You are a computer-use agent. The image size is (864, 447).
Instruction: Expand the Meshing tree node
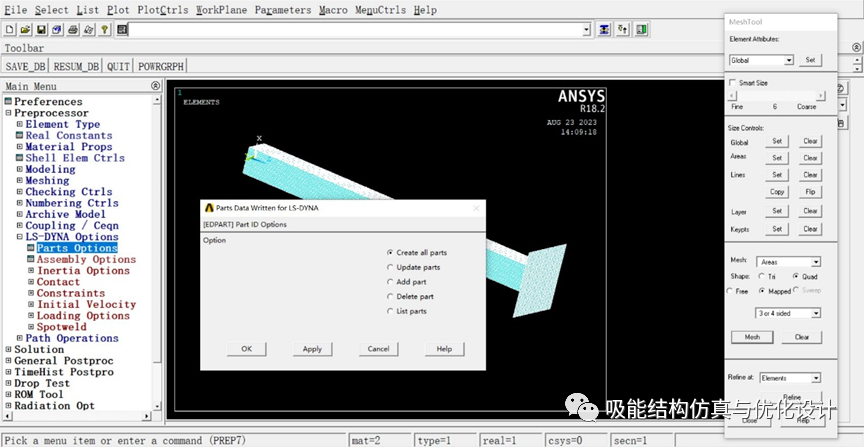19,180
